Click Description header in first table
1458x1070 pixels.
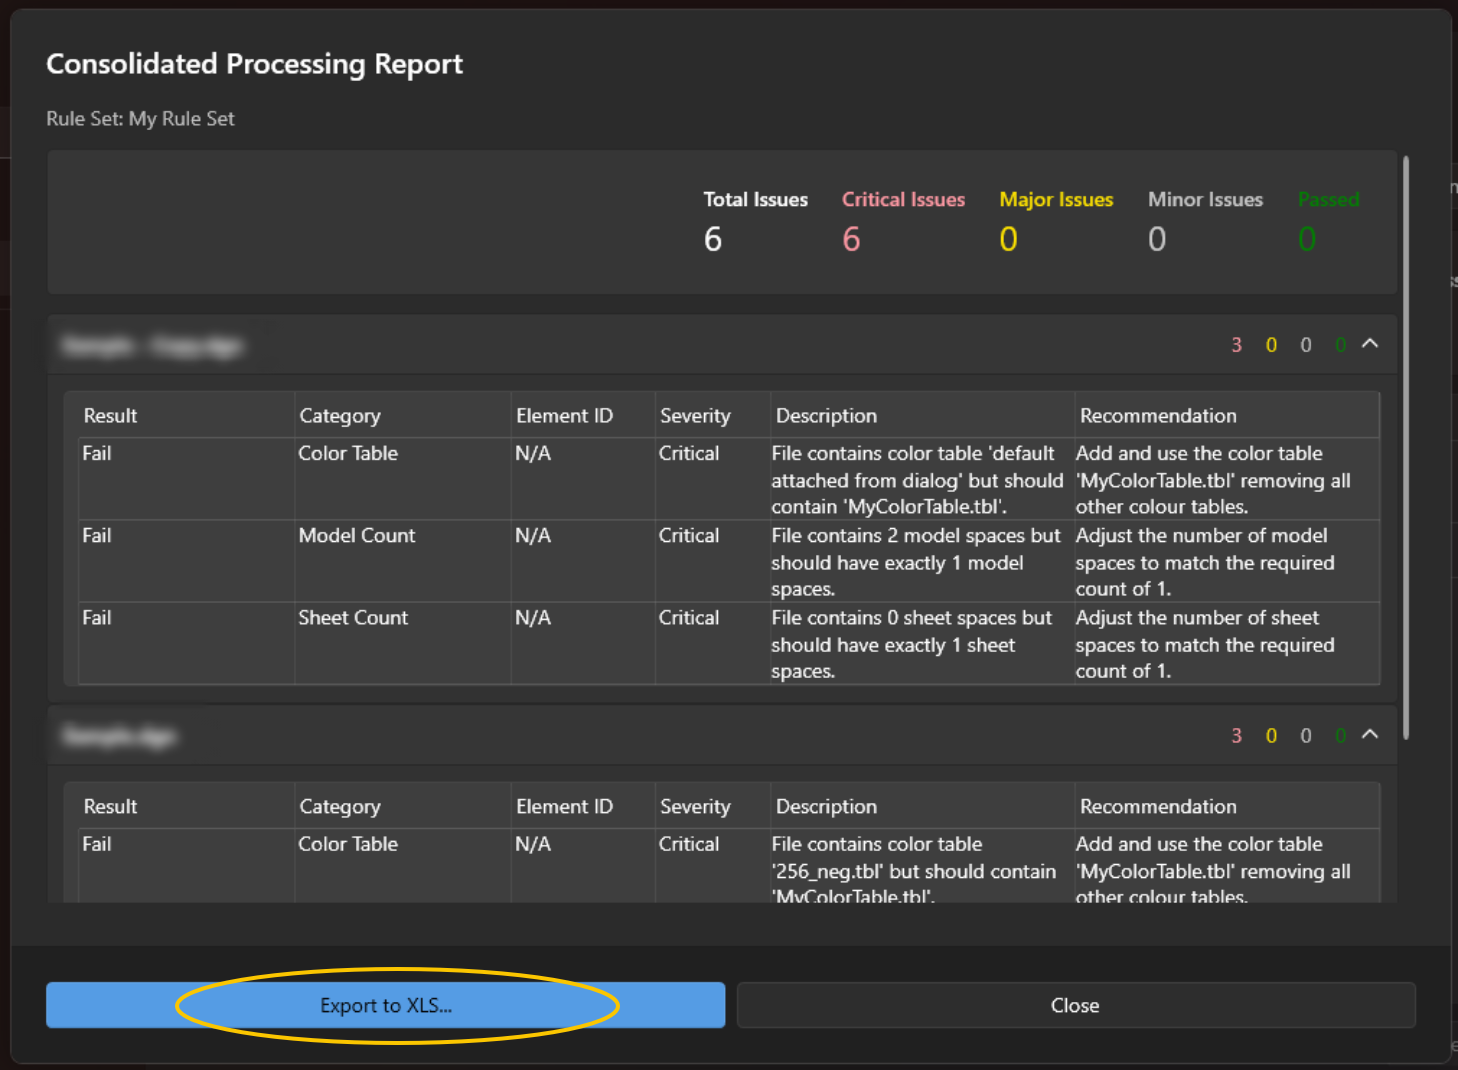tap(826, 416)
